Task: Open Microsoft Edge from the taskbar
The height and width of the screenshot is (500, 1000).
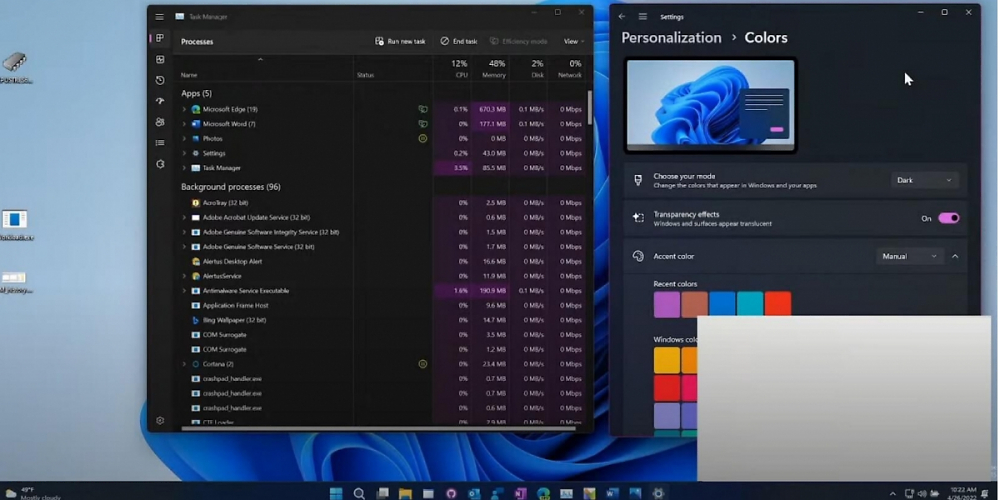Action: pyautogui.click(x=543, y=494)
